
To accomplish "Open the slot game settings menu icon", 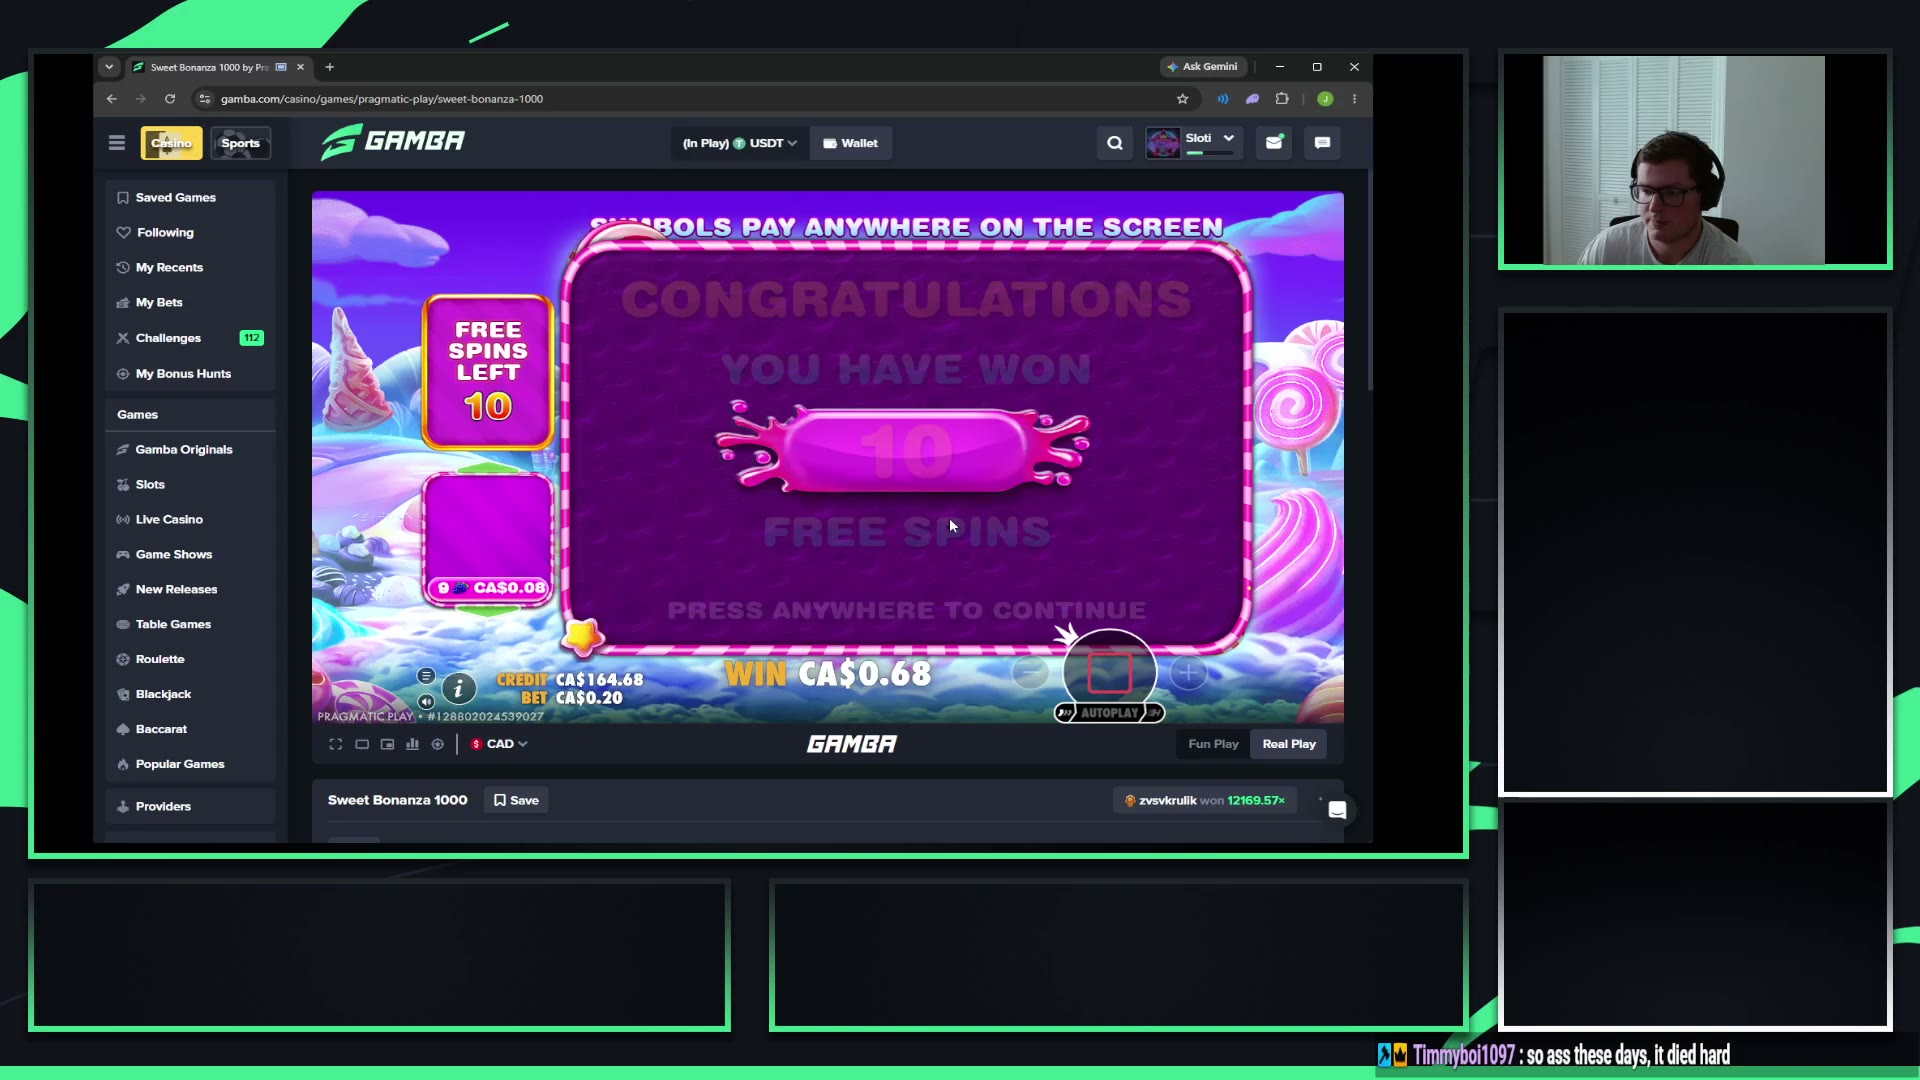I will [x=426, y=676].
